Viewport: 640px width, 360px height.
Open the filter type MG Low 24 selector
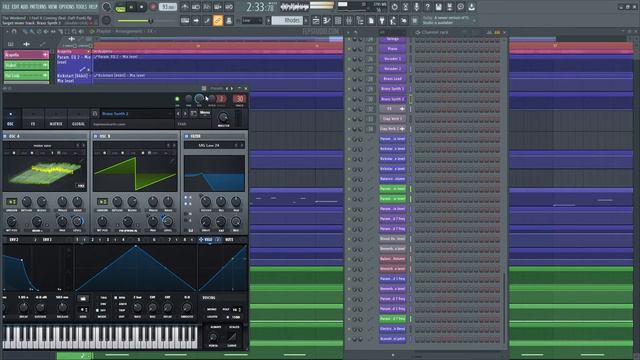[x=214, y=145]
